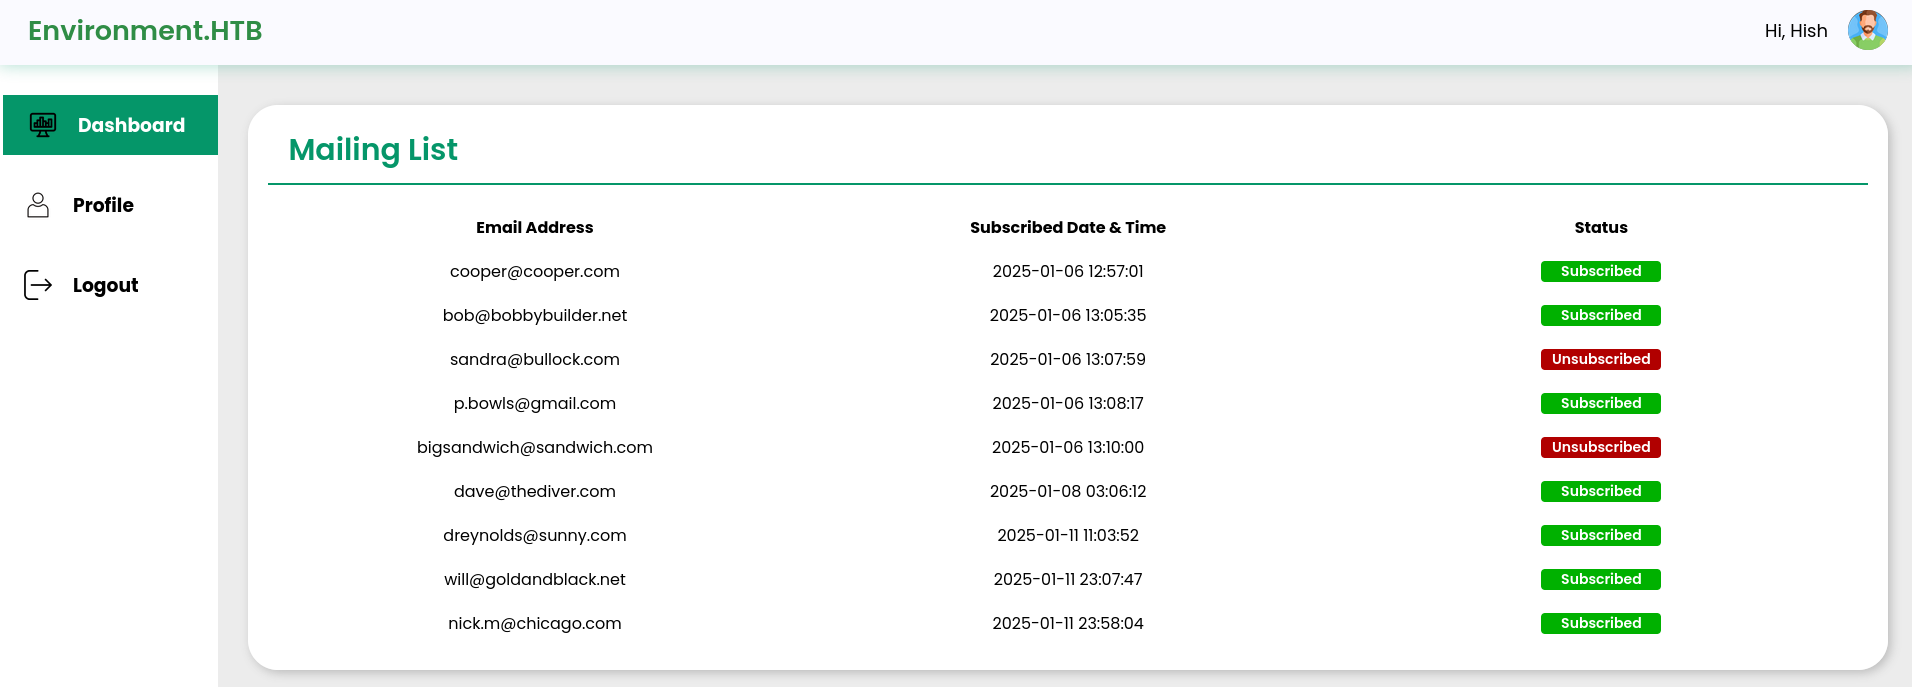Viewport: 1912px width, 687px height.
Task: Click Unsubscribed badge for bigsandwich@sandwich.com
Action: [1600, 447]
